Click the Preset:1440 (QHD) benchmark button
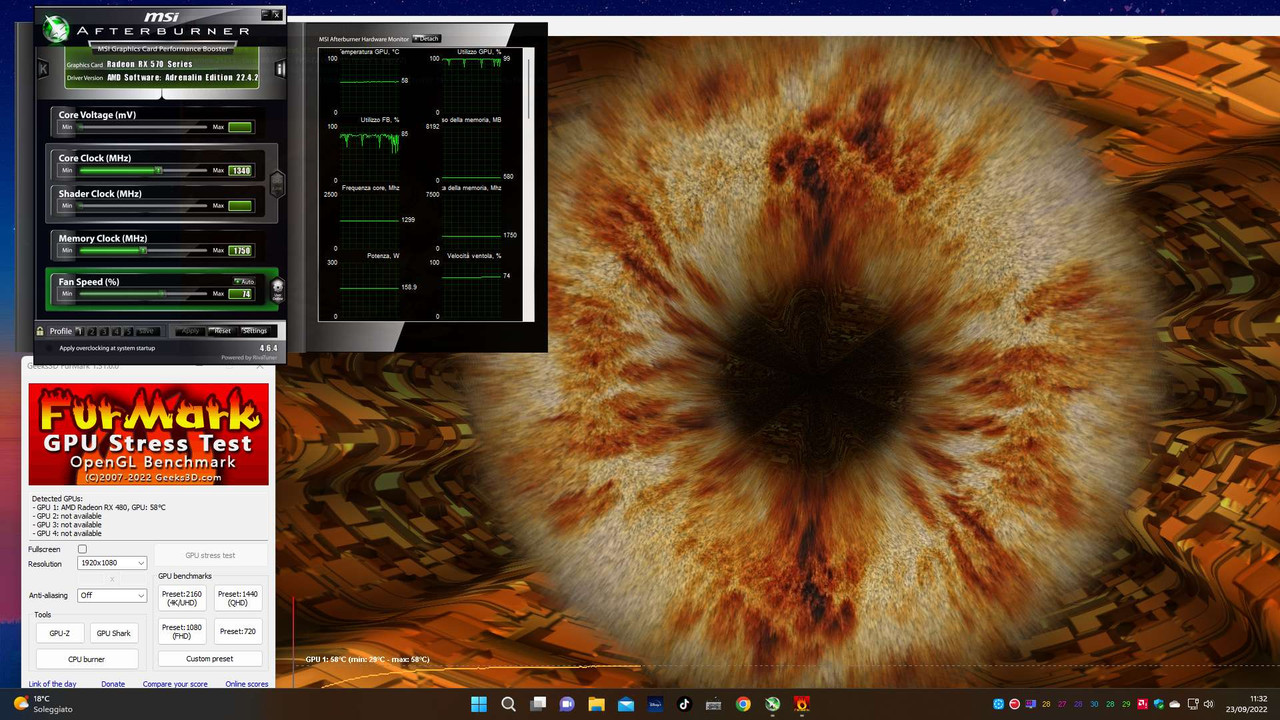 tap(239, 598)
